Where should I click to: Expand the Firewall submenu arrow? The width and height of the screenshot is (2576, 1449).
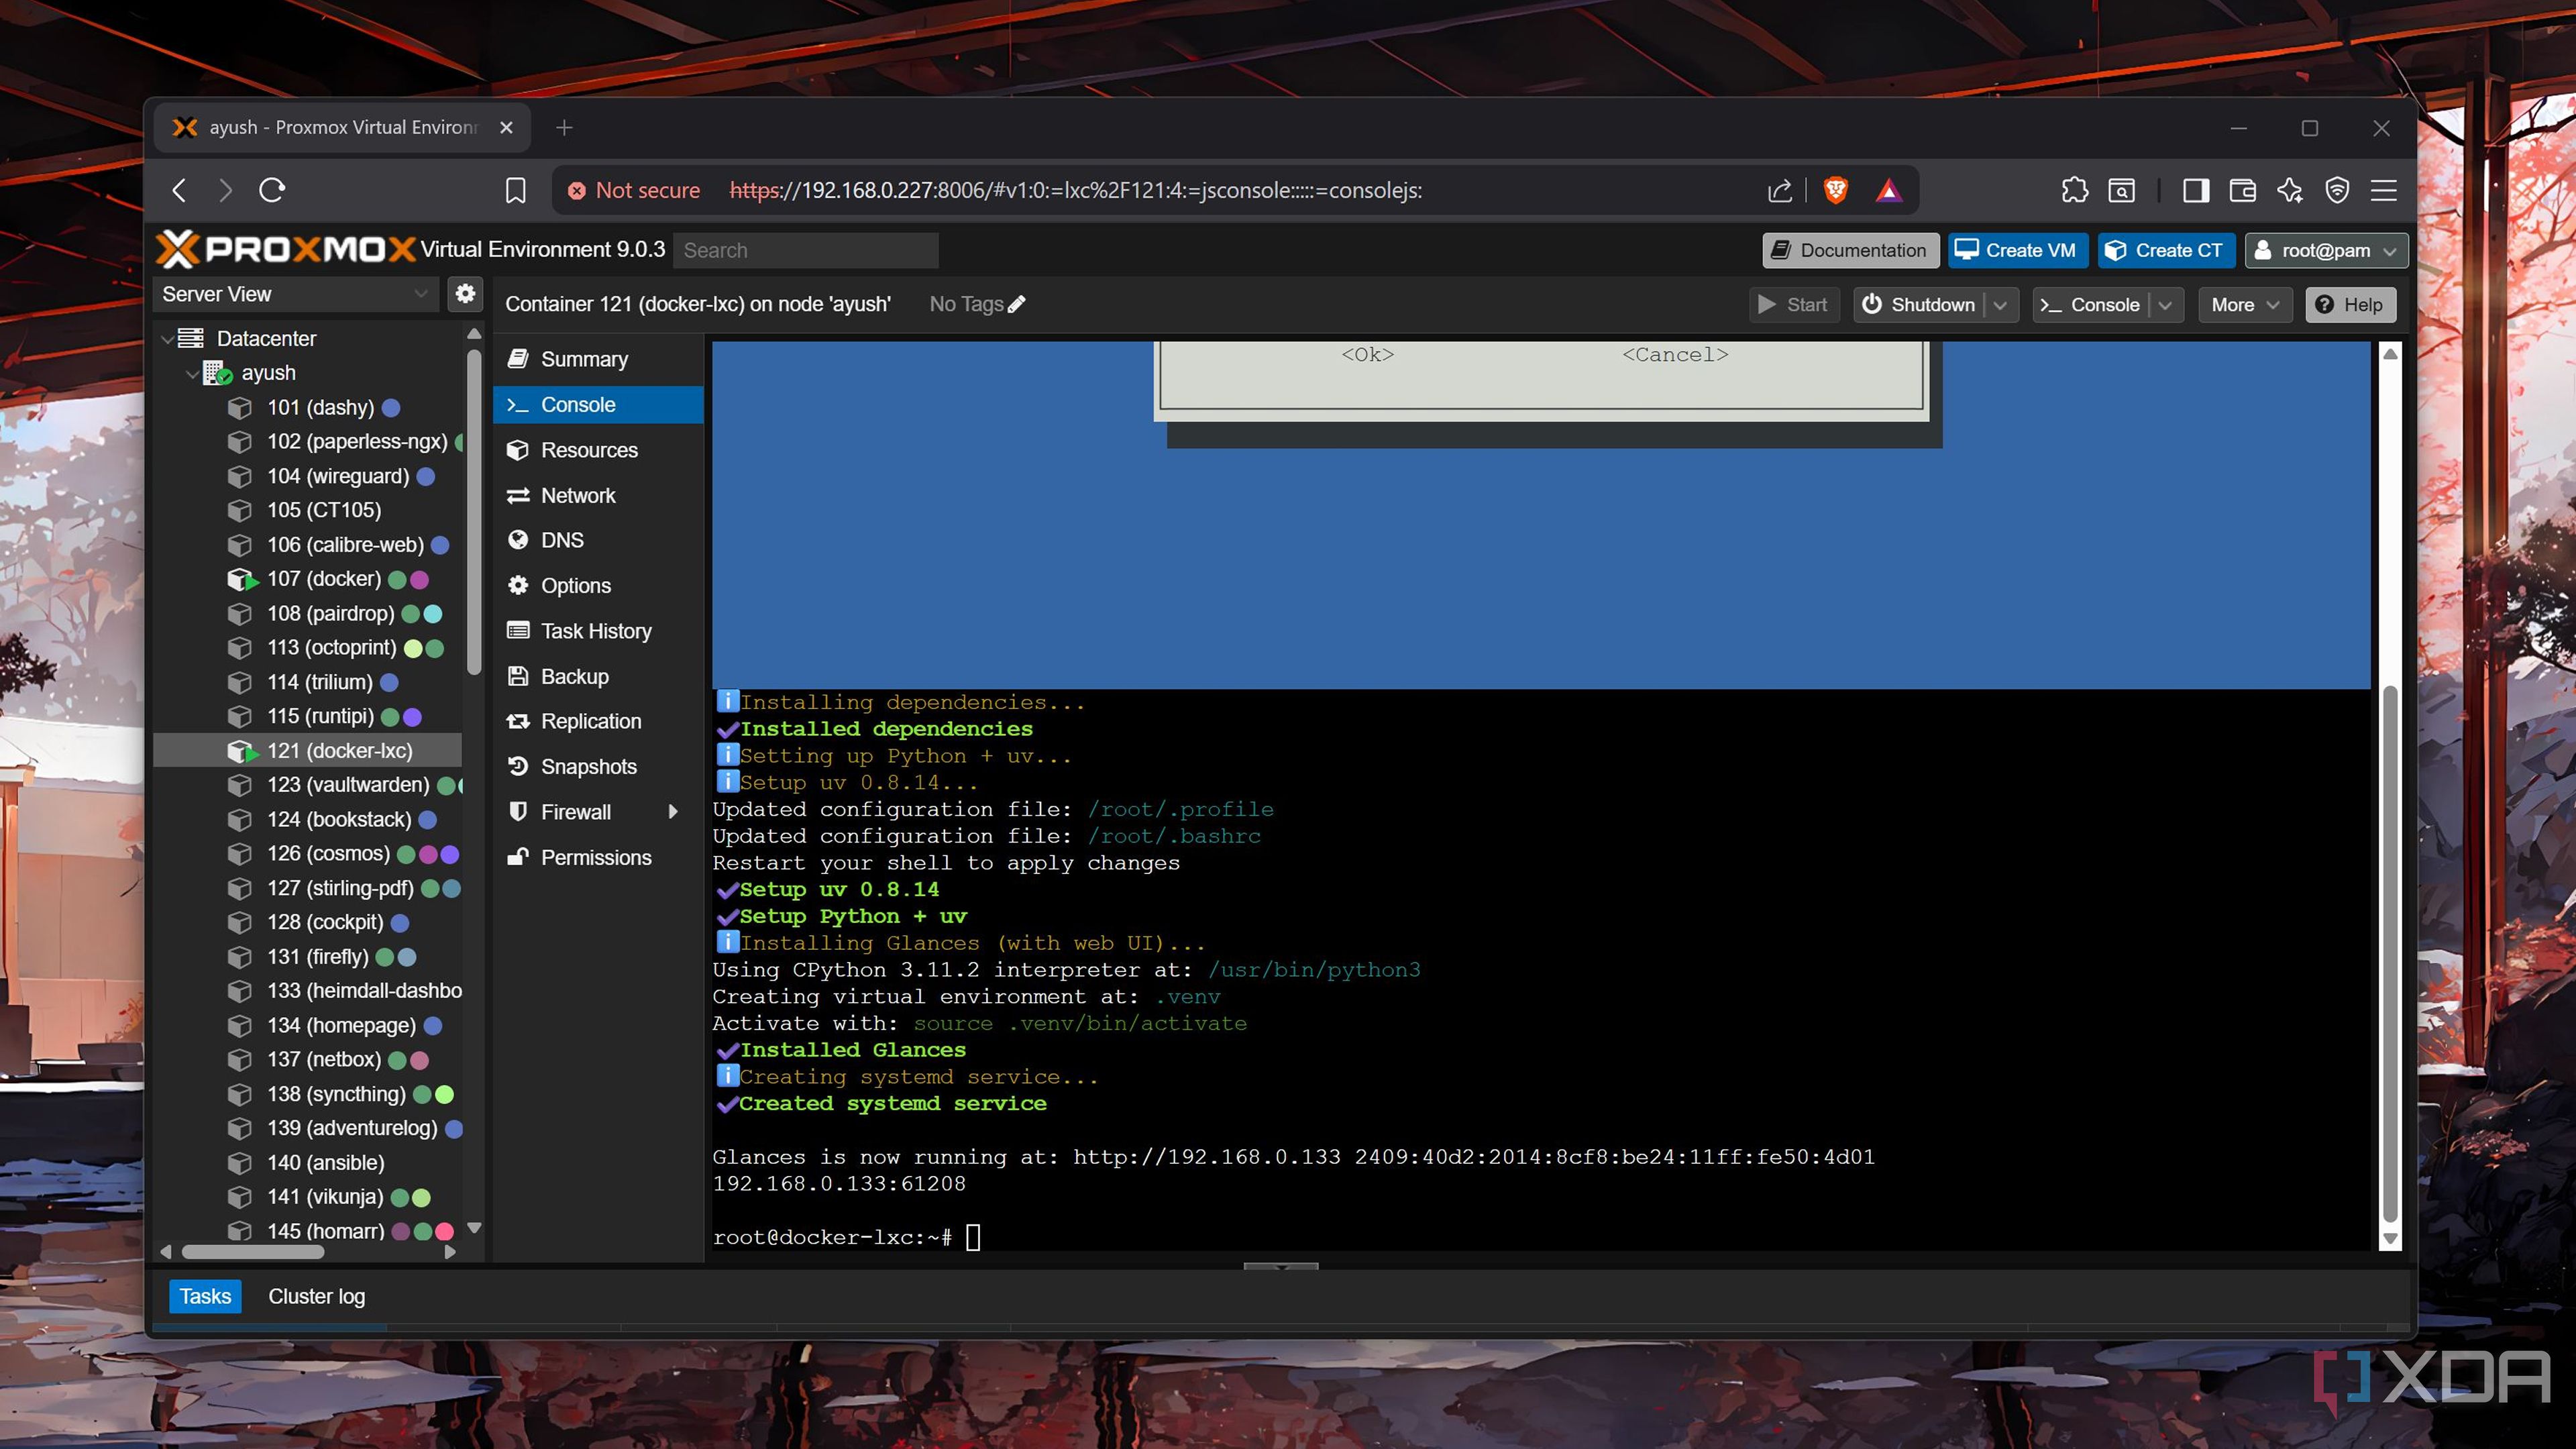pyautogui.click(x=673, y=812)
